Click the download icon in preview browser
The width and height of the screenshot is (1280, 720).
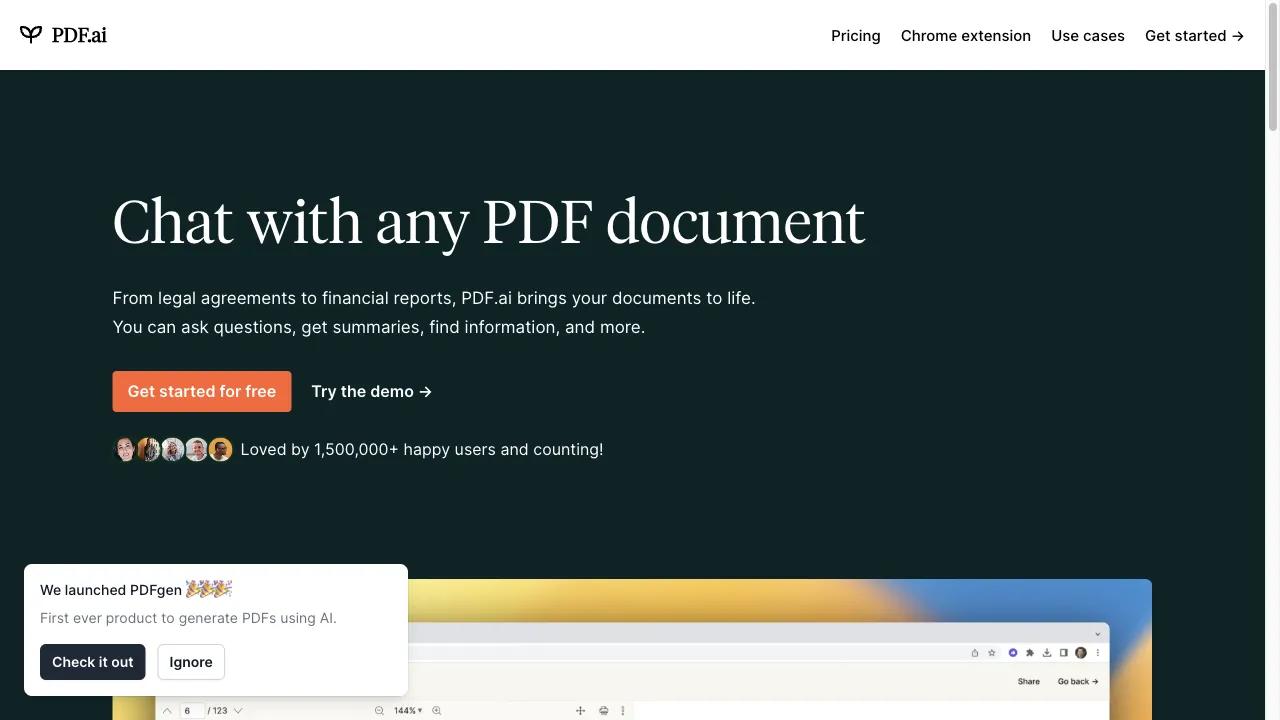point(1047,652)
